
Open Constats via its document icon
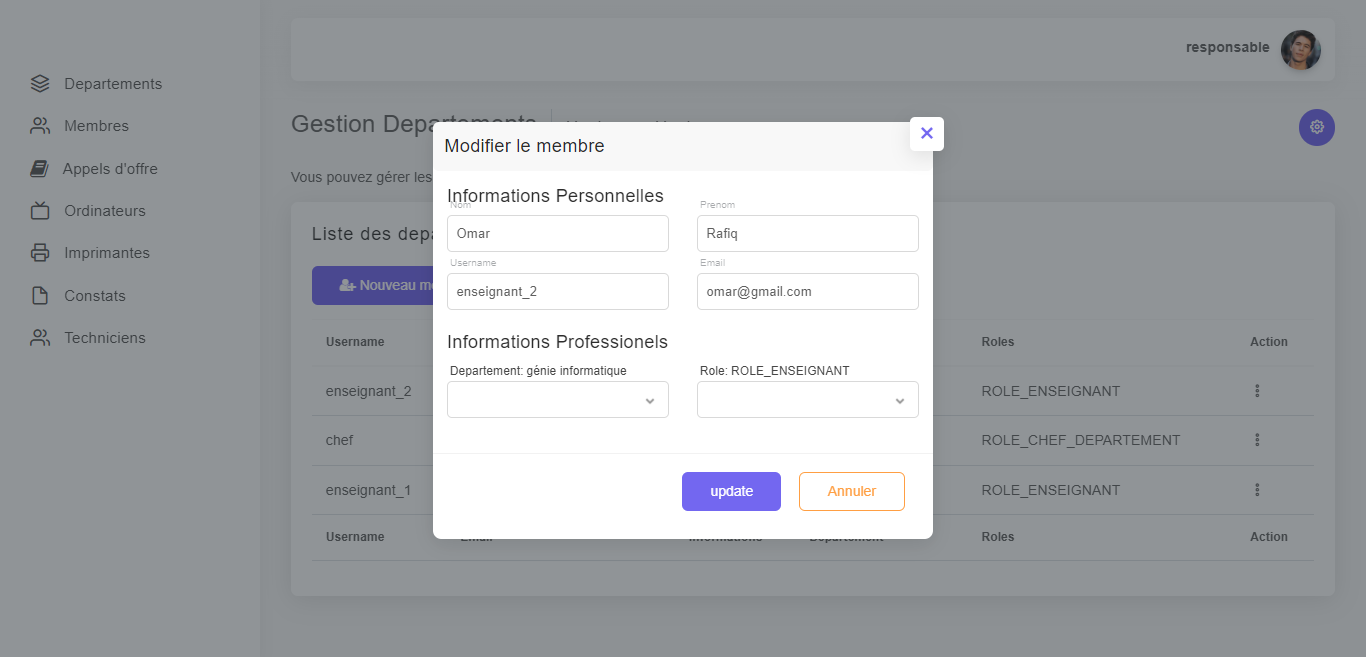point(39,295)
